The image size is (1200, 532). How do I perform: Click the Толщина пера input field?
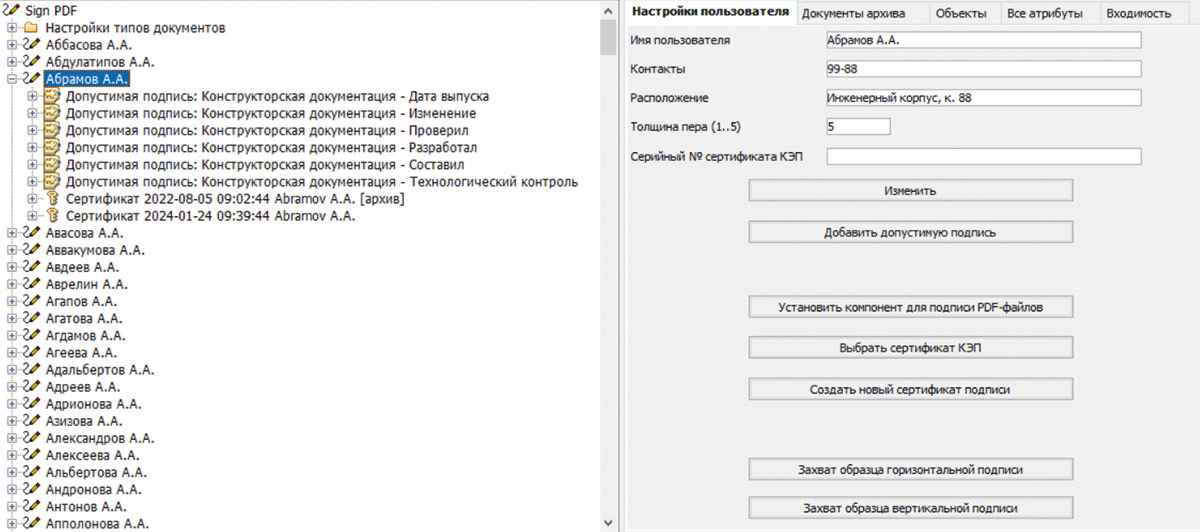pyautogui.click(x=857, y=127)
